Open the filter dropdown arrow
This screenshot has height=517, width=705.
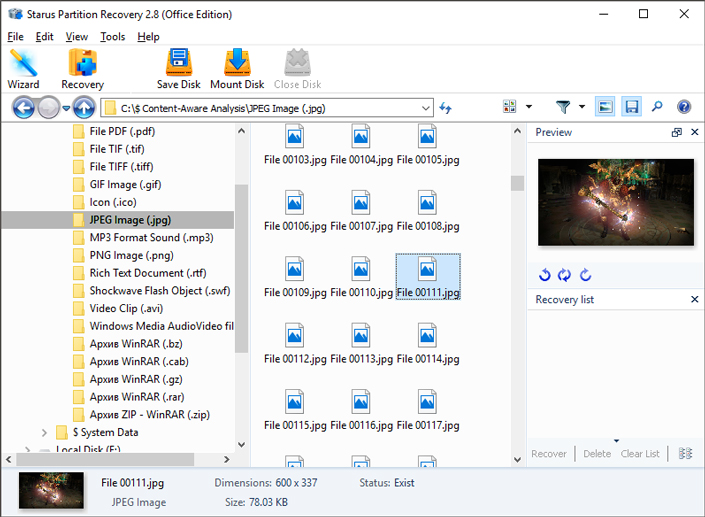(582, 107)
